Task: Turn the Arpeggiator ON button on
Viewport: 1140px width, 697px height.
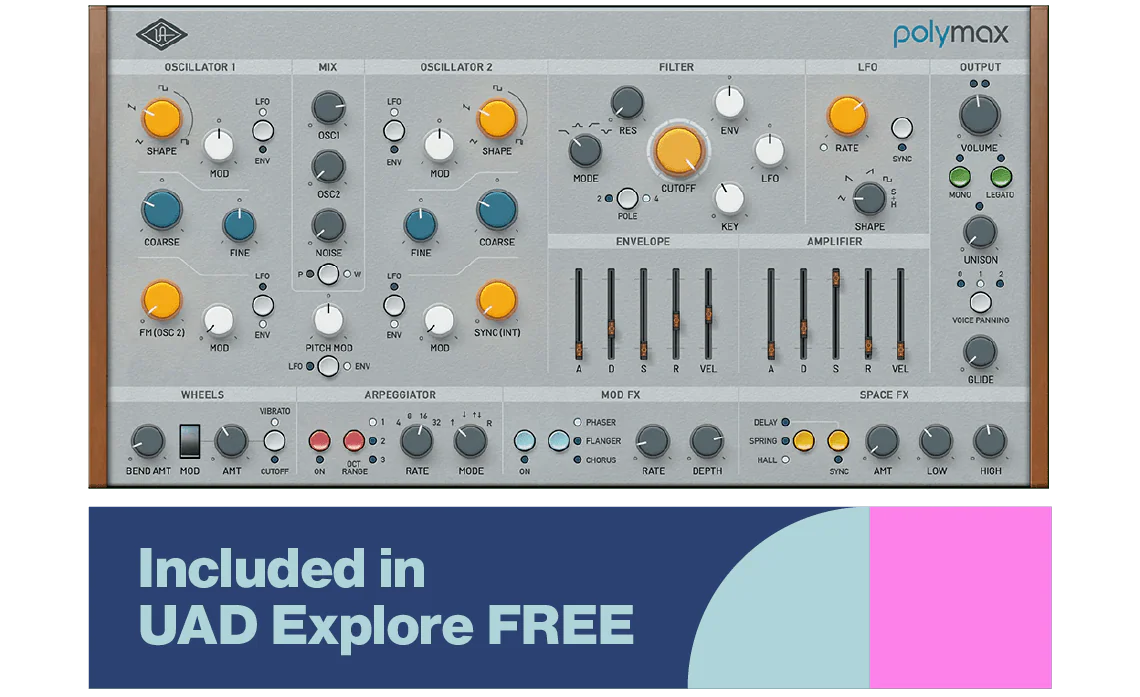Action: point(320,440)
